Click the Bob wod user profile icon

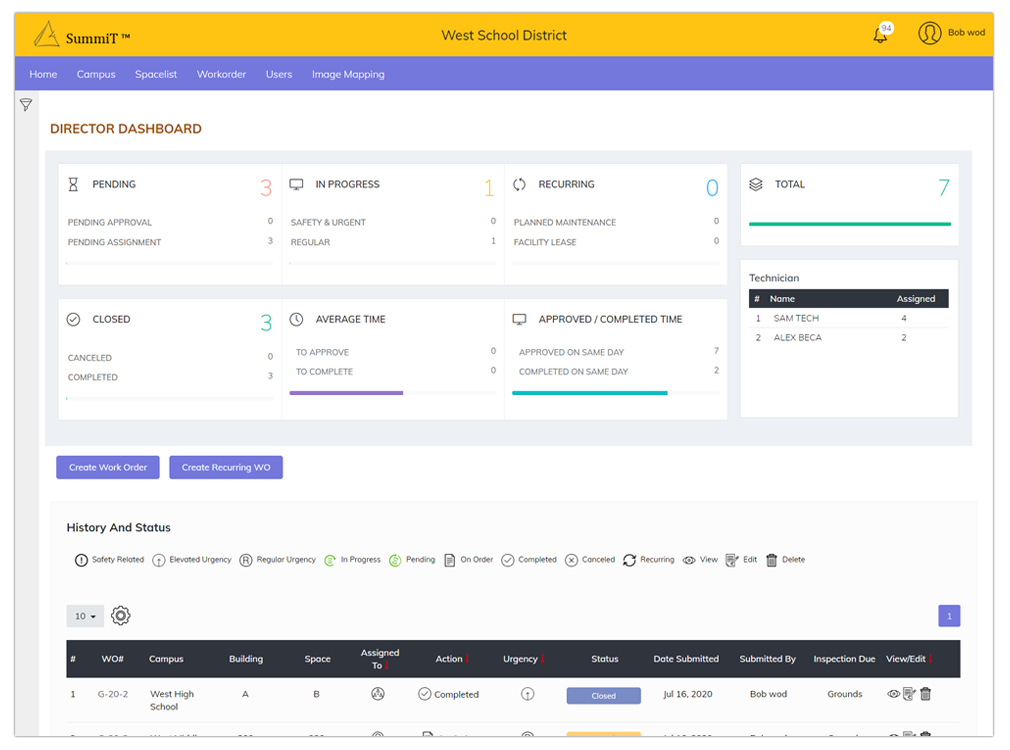tap(930, 33)
